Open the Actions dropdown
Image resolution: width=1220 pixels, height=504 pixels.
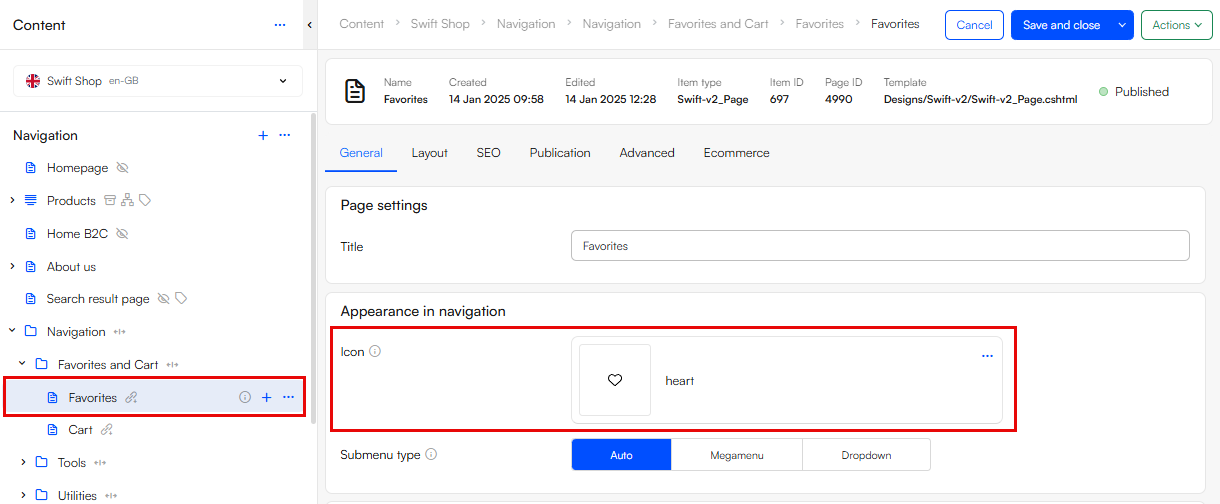1176,25
